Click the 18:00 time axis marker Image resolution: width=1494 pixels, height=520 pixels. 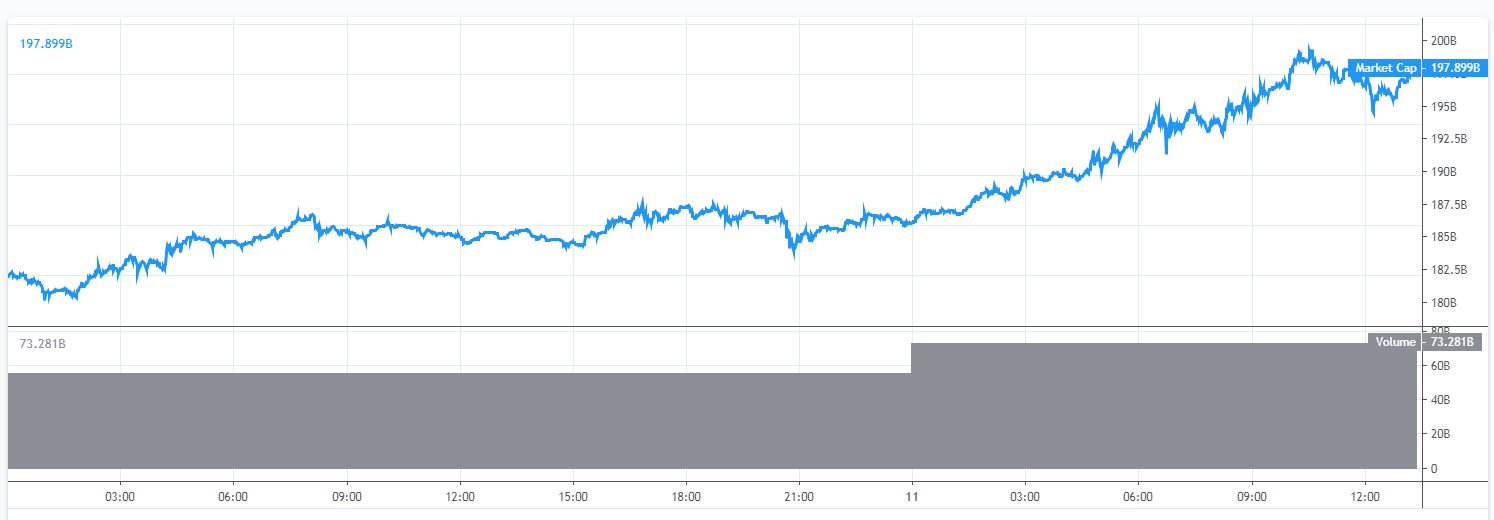686,495
